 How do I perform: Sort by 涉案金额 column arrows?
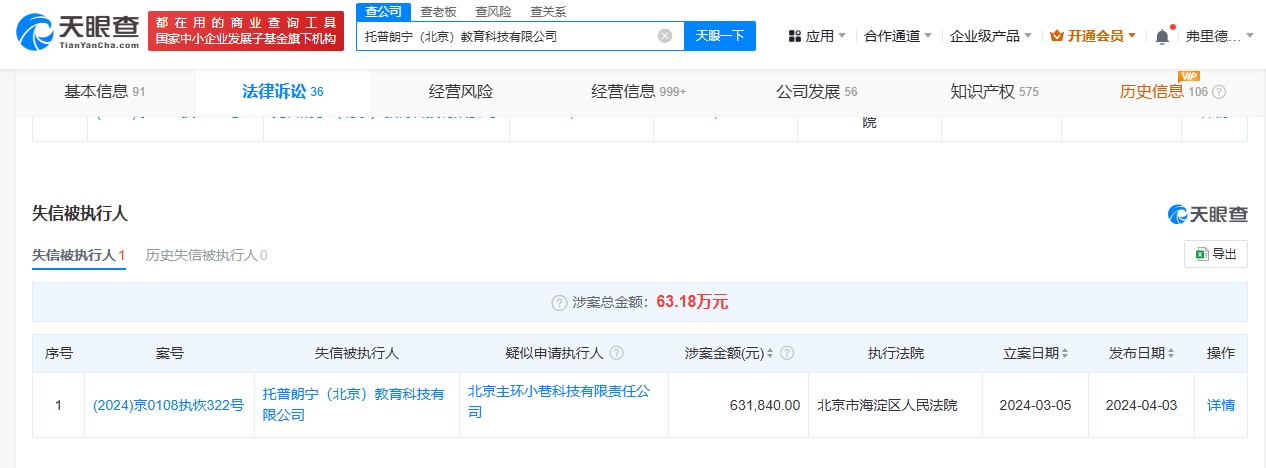point(771,353)
